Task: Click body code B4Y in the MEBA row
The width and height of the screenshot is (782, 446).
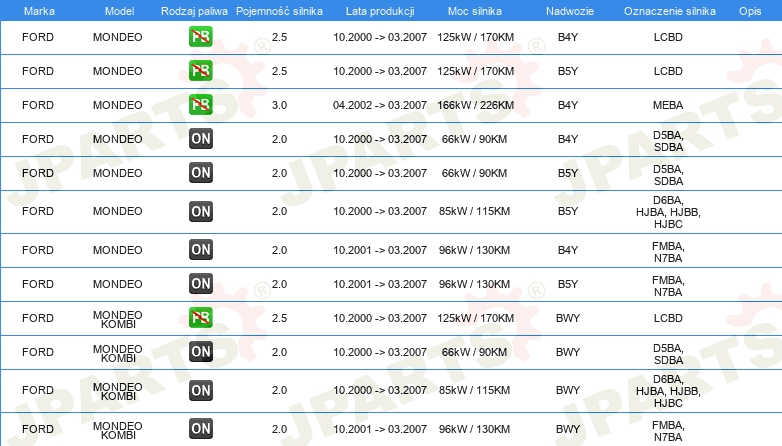Action: pyautogui.click(x=568, y=105)
